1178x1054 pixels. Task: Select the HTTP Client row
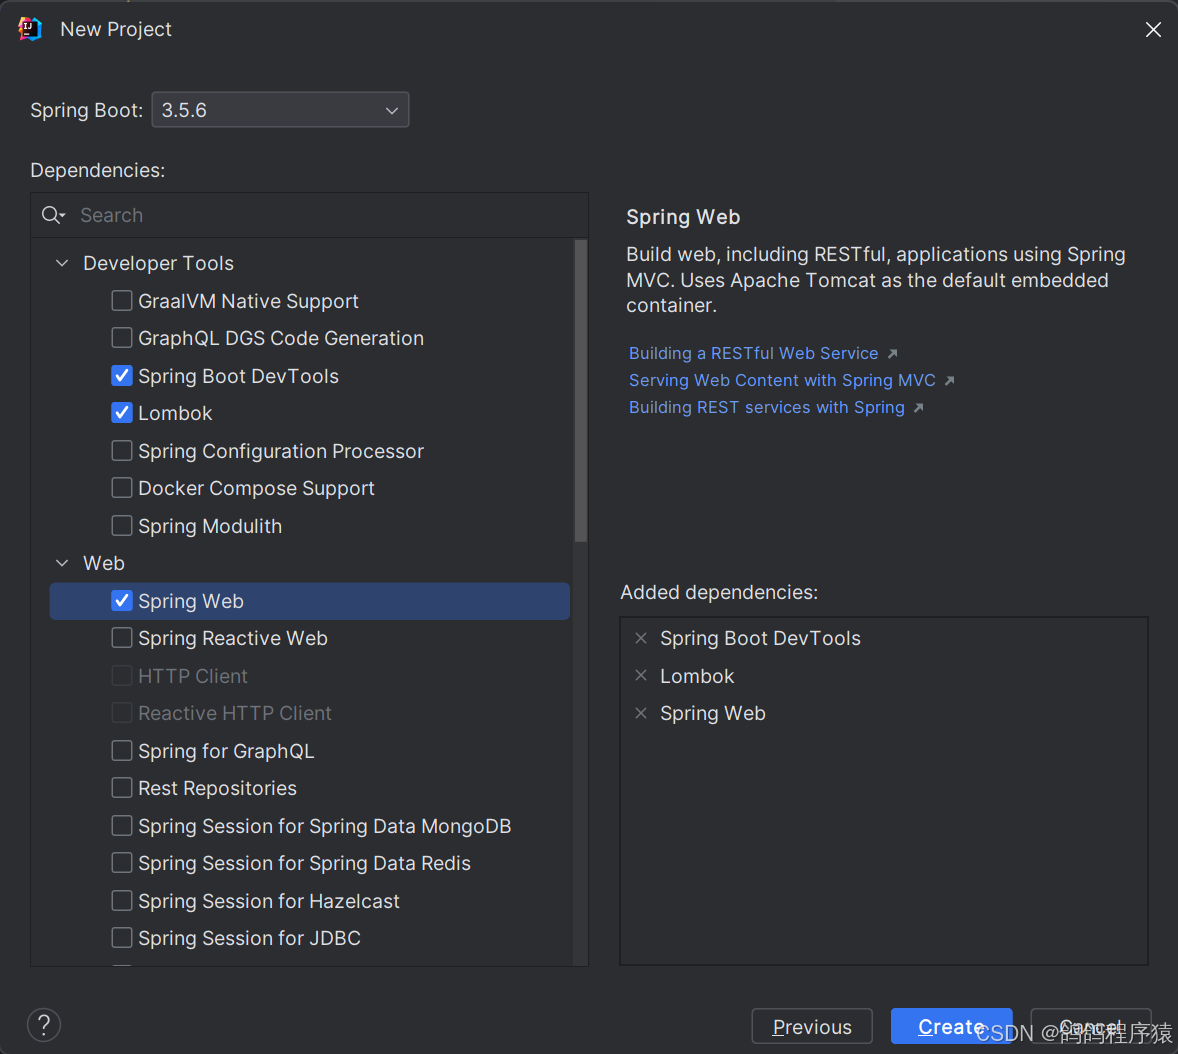point(310,675)
